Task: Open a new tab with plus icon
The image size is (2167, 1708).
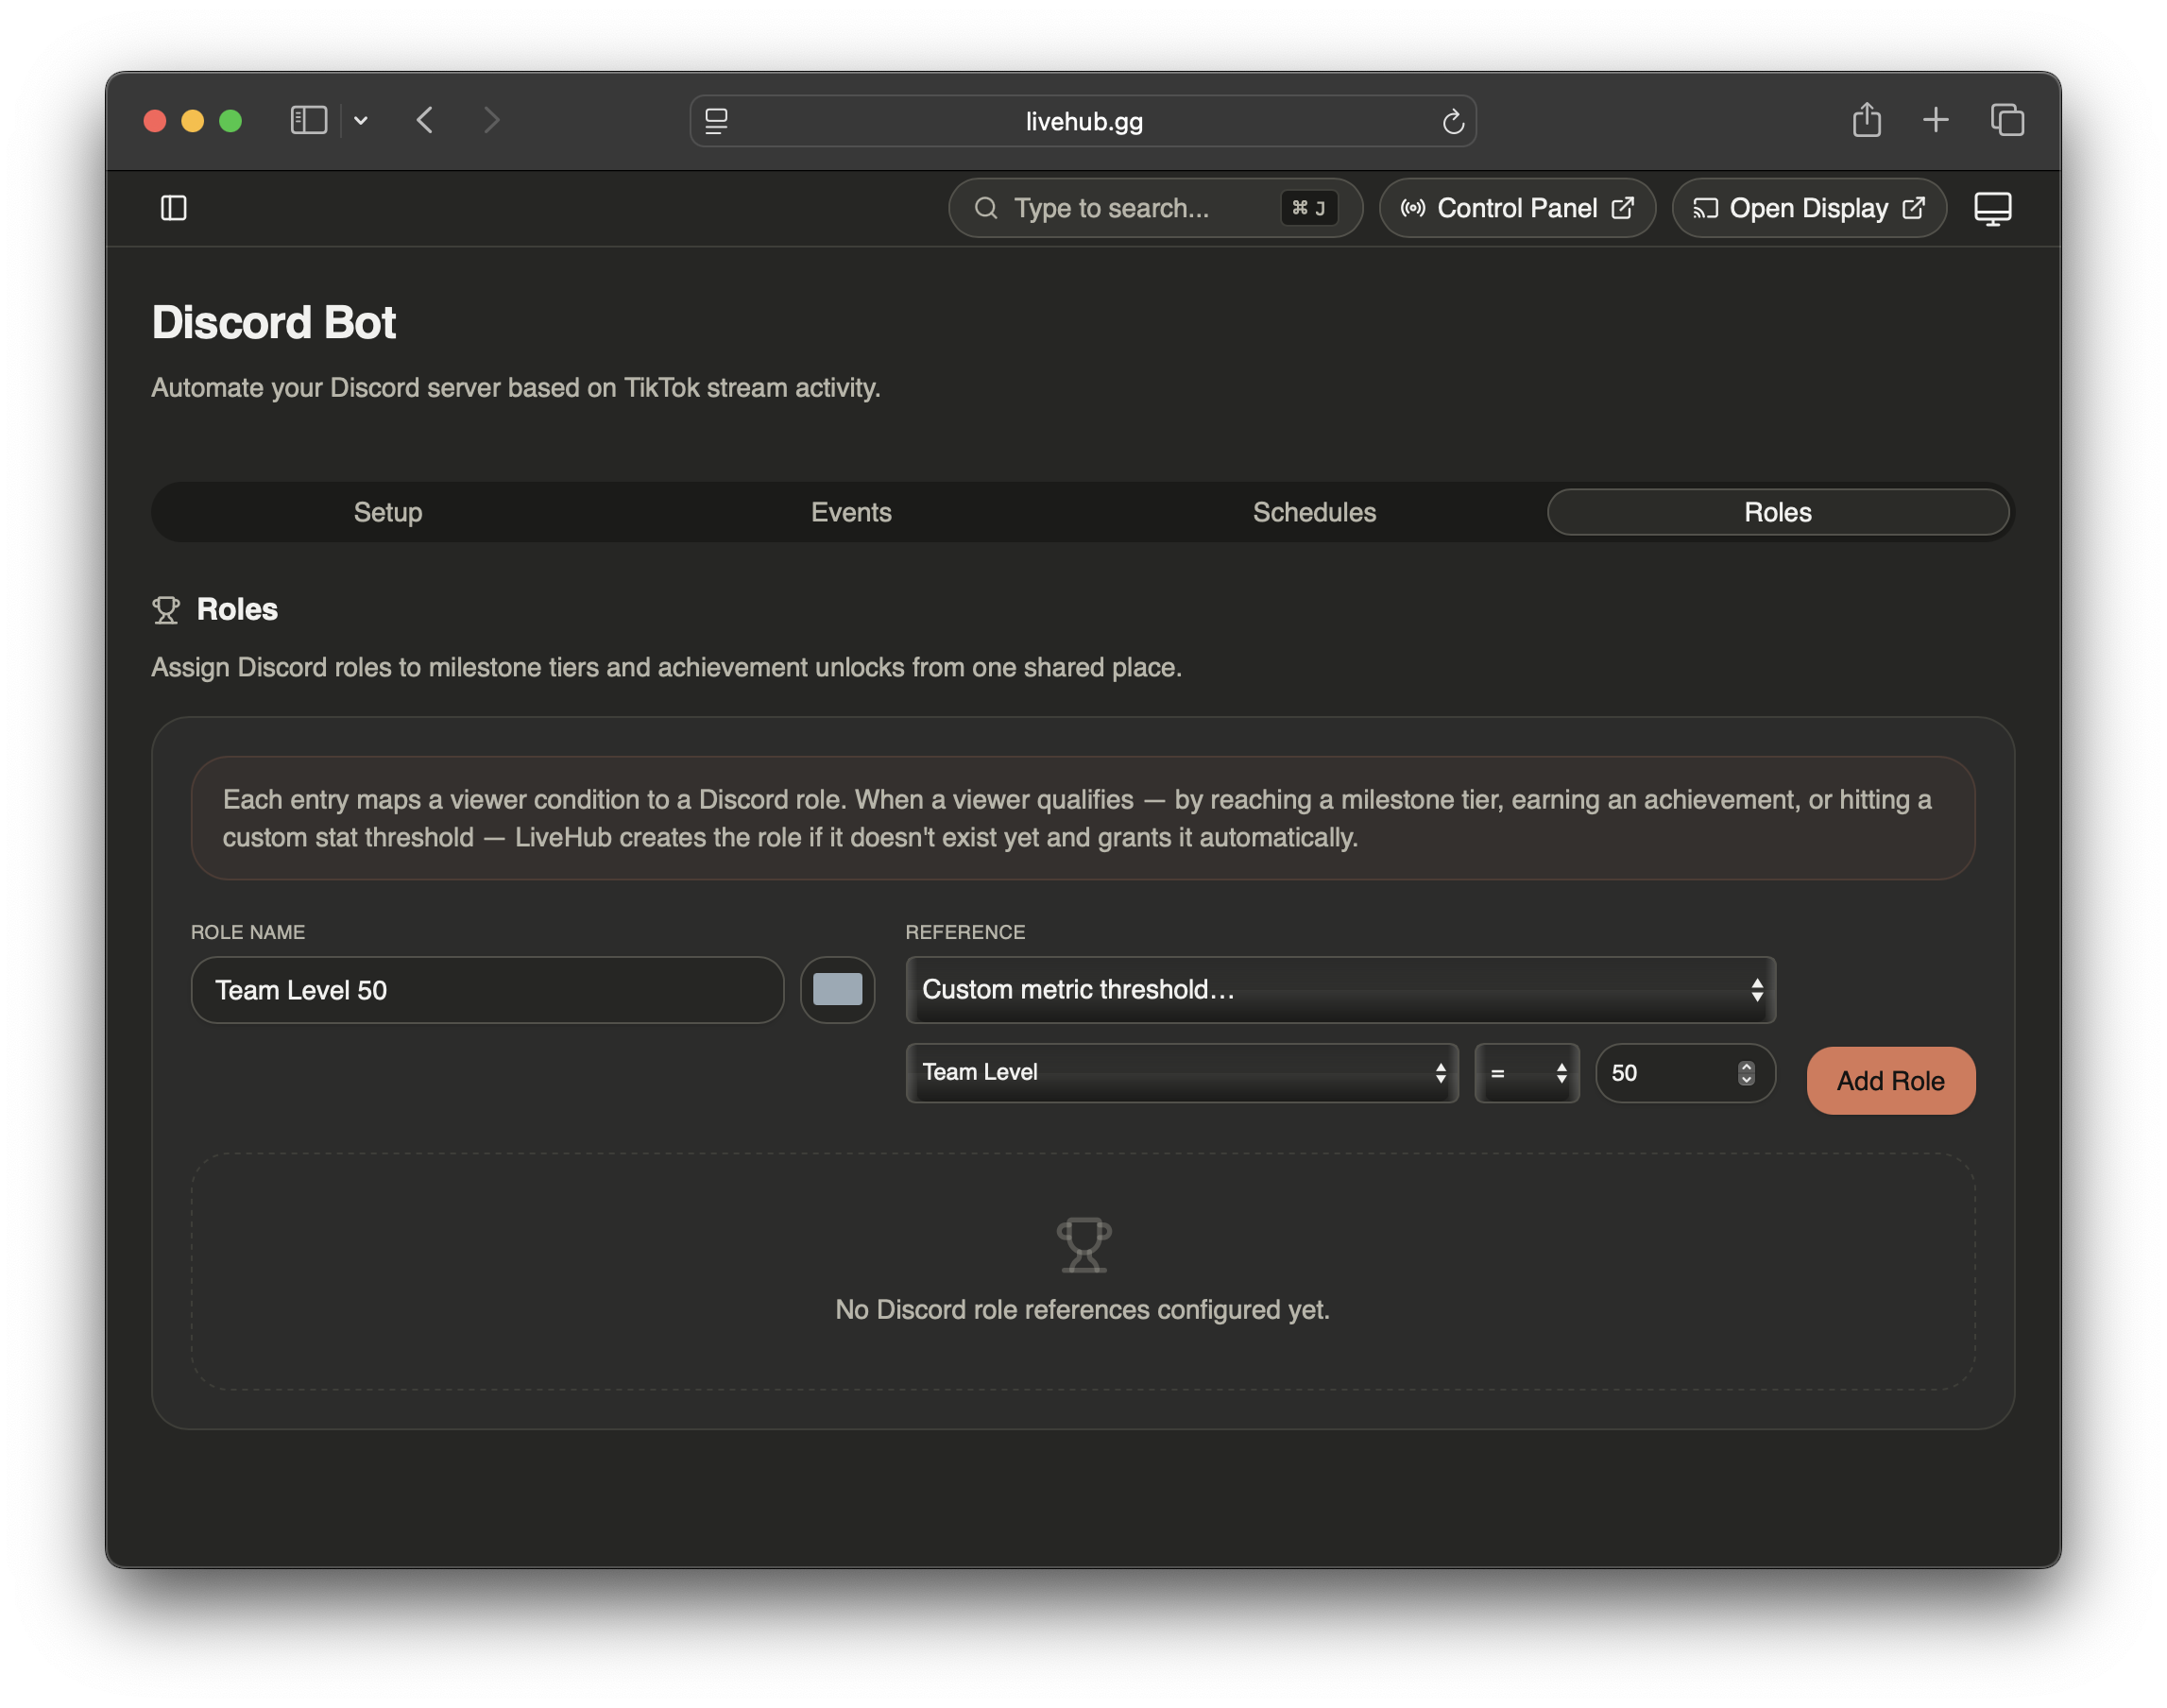Action: click(1936, 120)
